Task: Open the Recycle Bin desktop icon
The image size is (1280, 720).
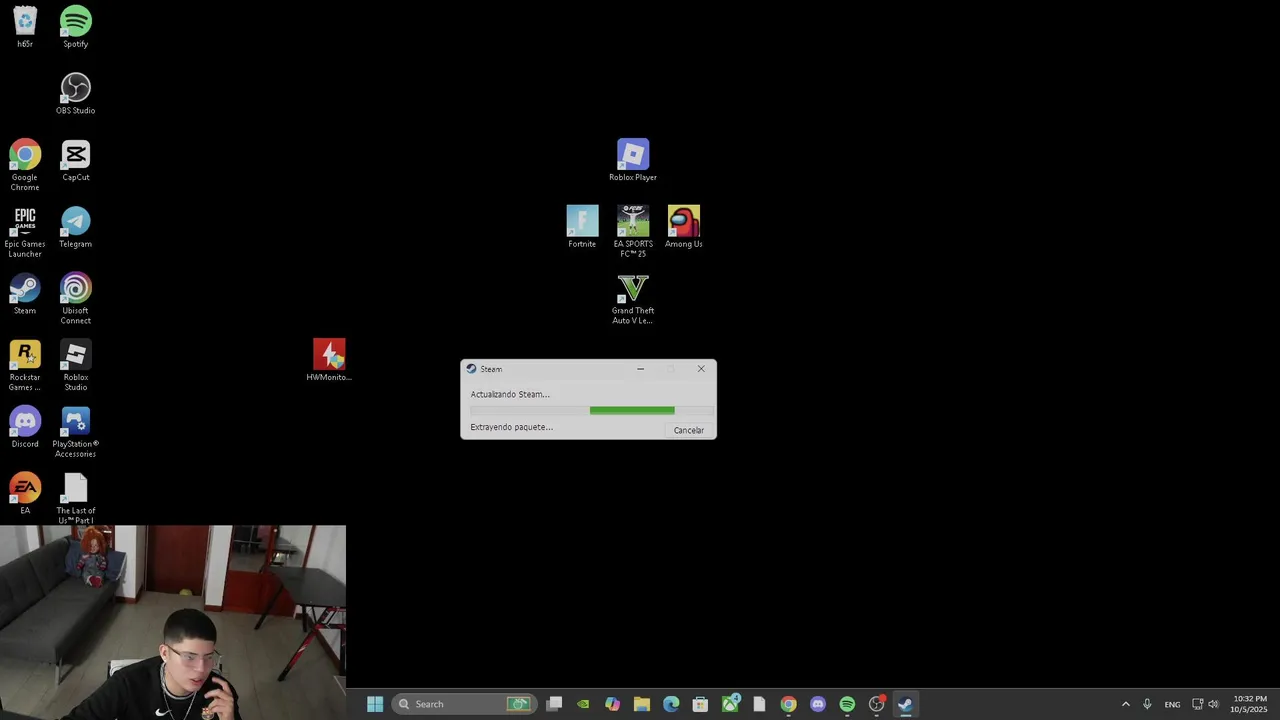Action: [25, 27]
